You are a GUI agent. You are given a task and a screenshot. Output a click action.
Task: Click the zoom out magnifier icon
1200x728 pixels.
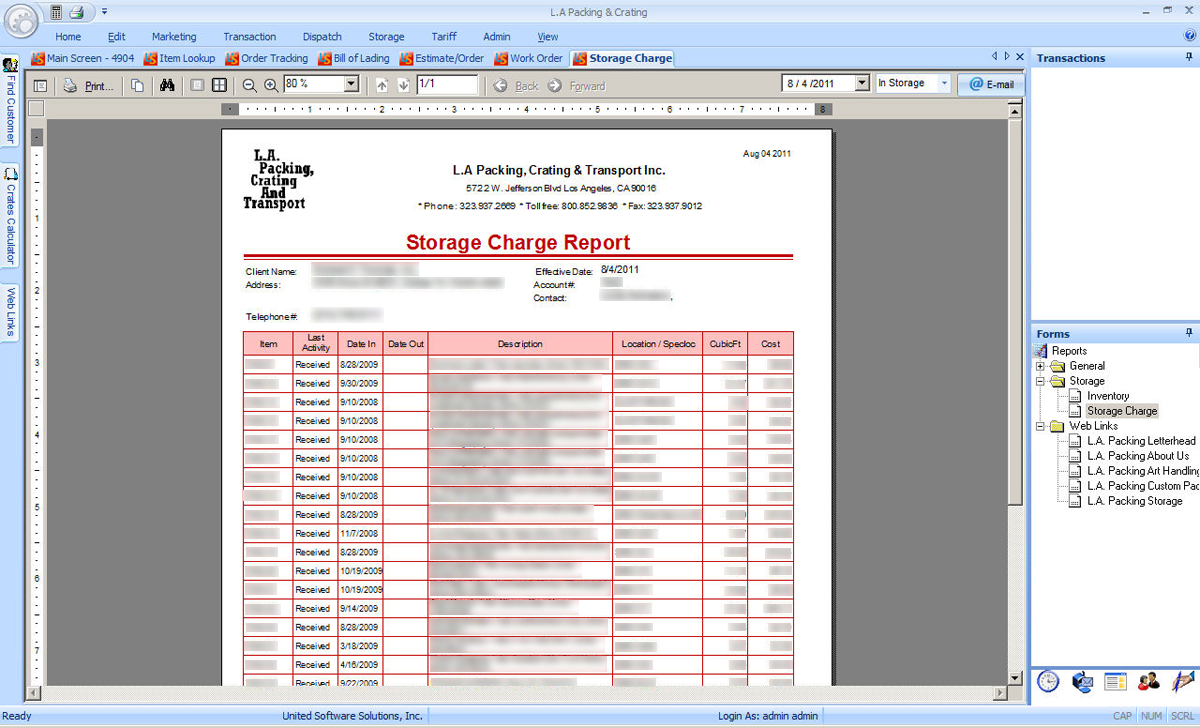tap(250, 85)
